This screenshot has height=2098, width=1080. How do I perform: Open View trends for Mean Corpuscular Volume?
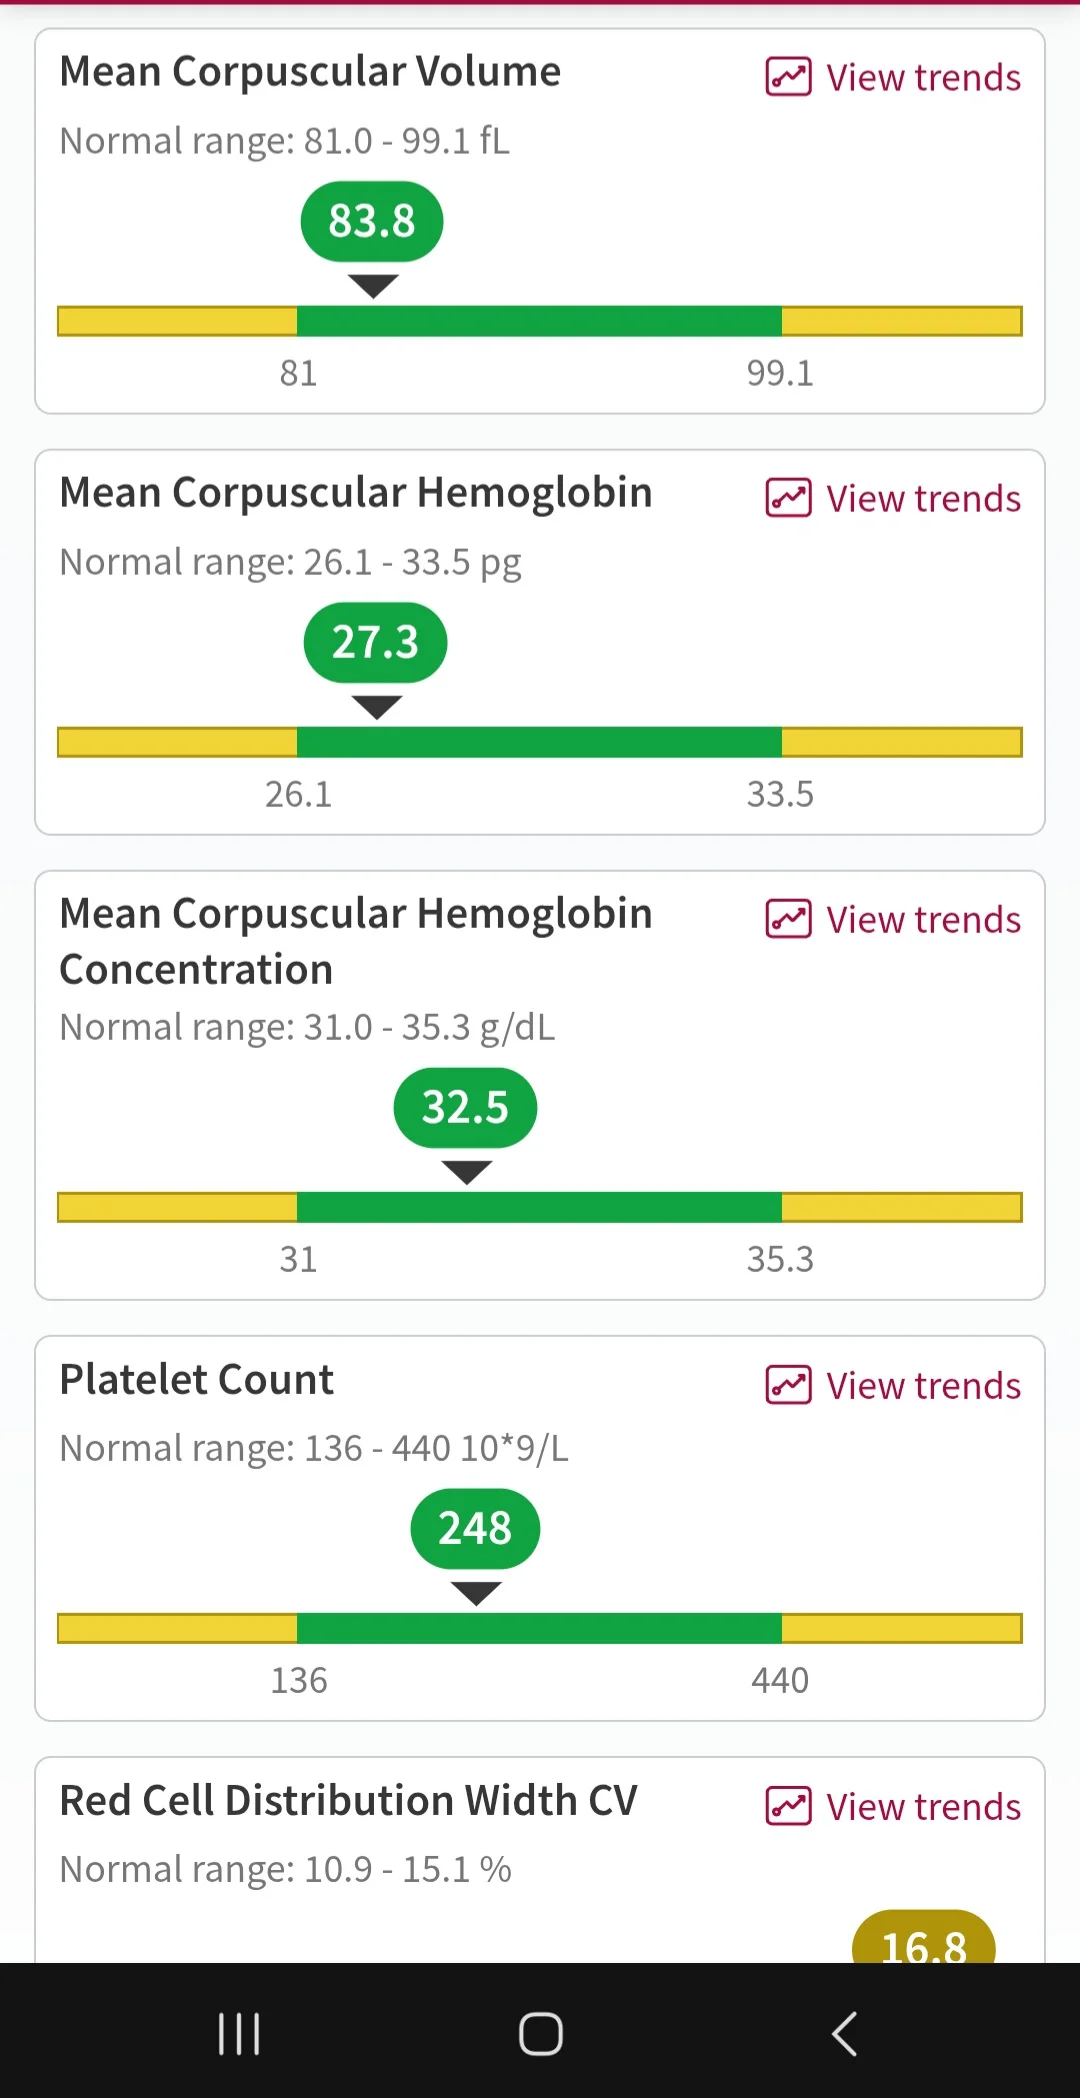[893, 77]
